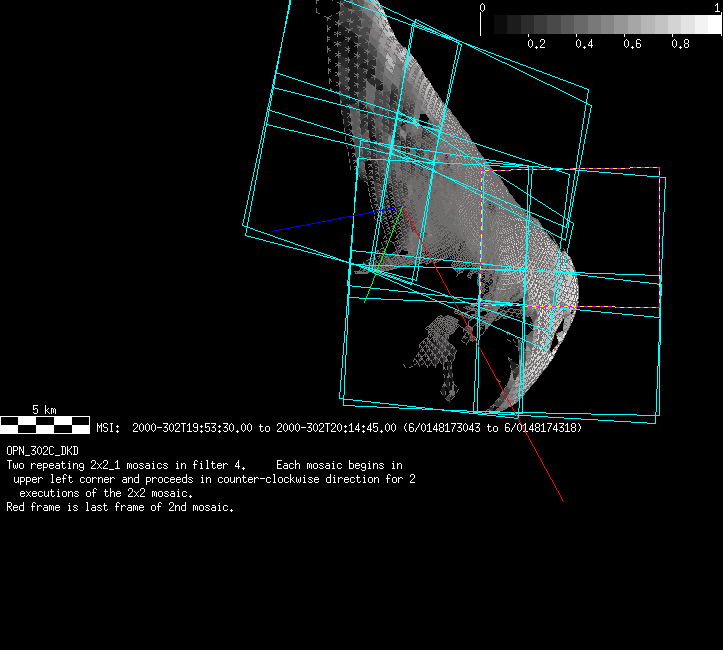This screenshot has width=723, height=650.
Task: Click the colorbar minimum label 0
Action: pos(483,7)
